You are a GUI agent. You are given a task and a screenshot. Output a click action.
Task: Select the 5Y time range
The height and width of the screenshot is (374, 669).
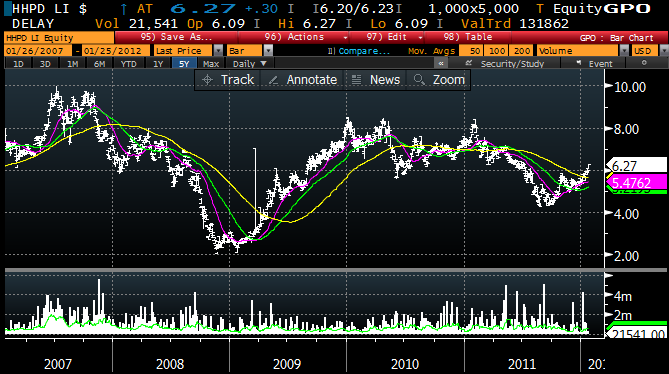point(184,64)
